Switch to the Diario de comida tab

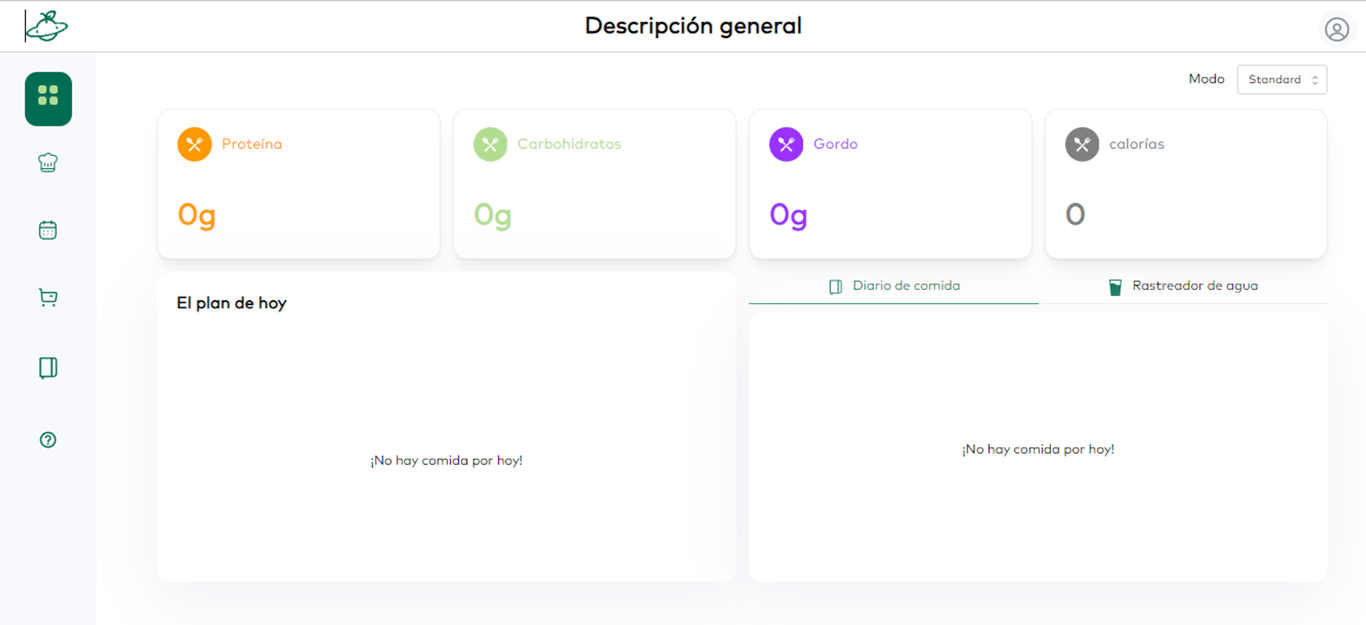click(893, 286)
